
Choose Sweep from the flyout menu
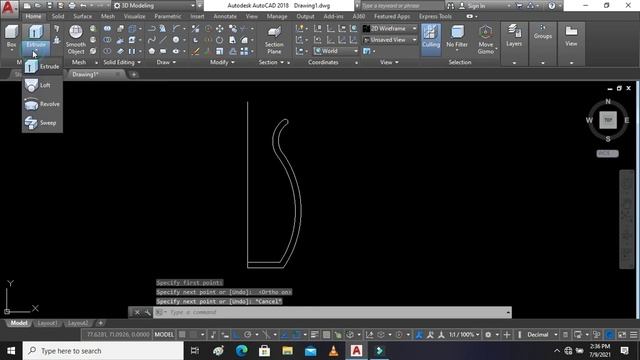pyautogui.click(x=42, y=122)
